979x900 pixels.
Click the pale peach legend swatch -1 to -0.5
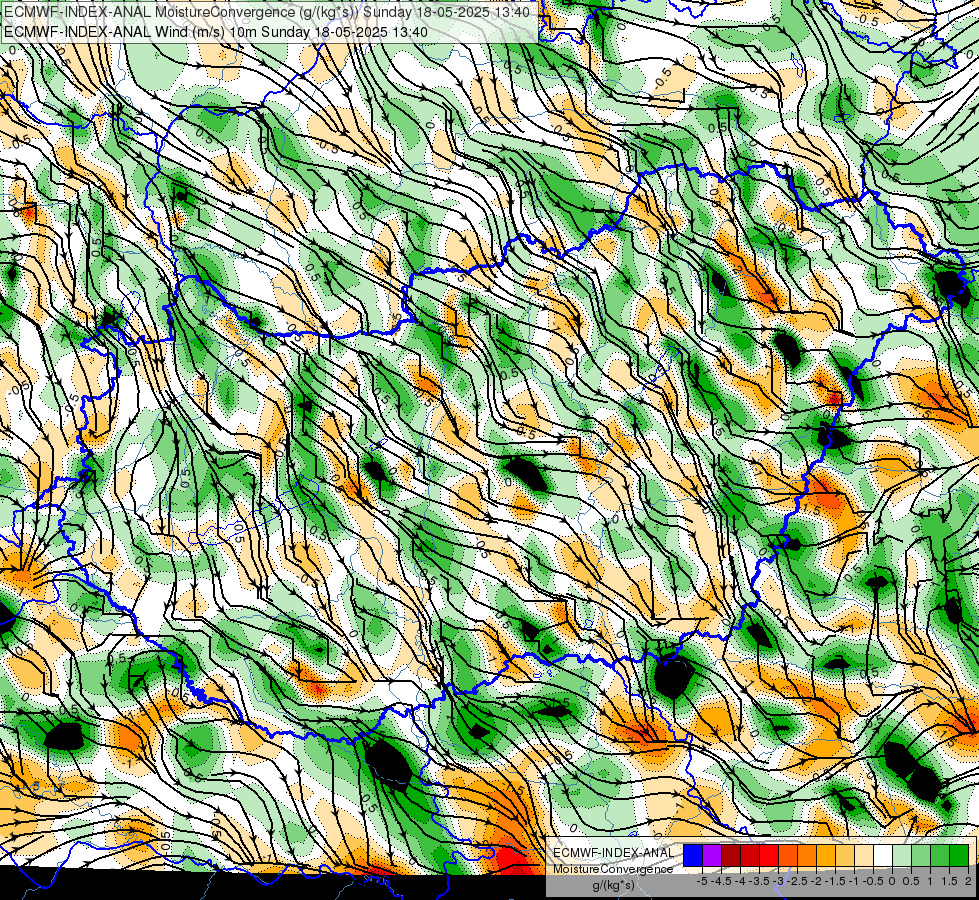click(x=864, y=856)
